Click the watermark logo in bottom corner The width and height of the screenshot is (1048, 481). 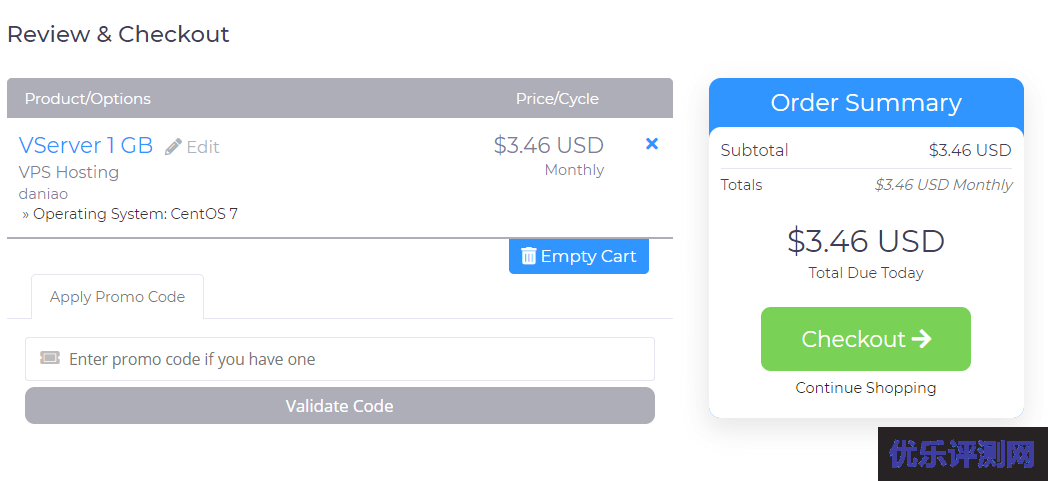(962, 454)
